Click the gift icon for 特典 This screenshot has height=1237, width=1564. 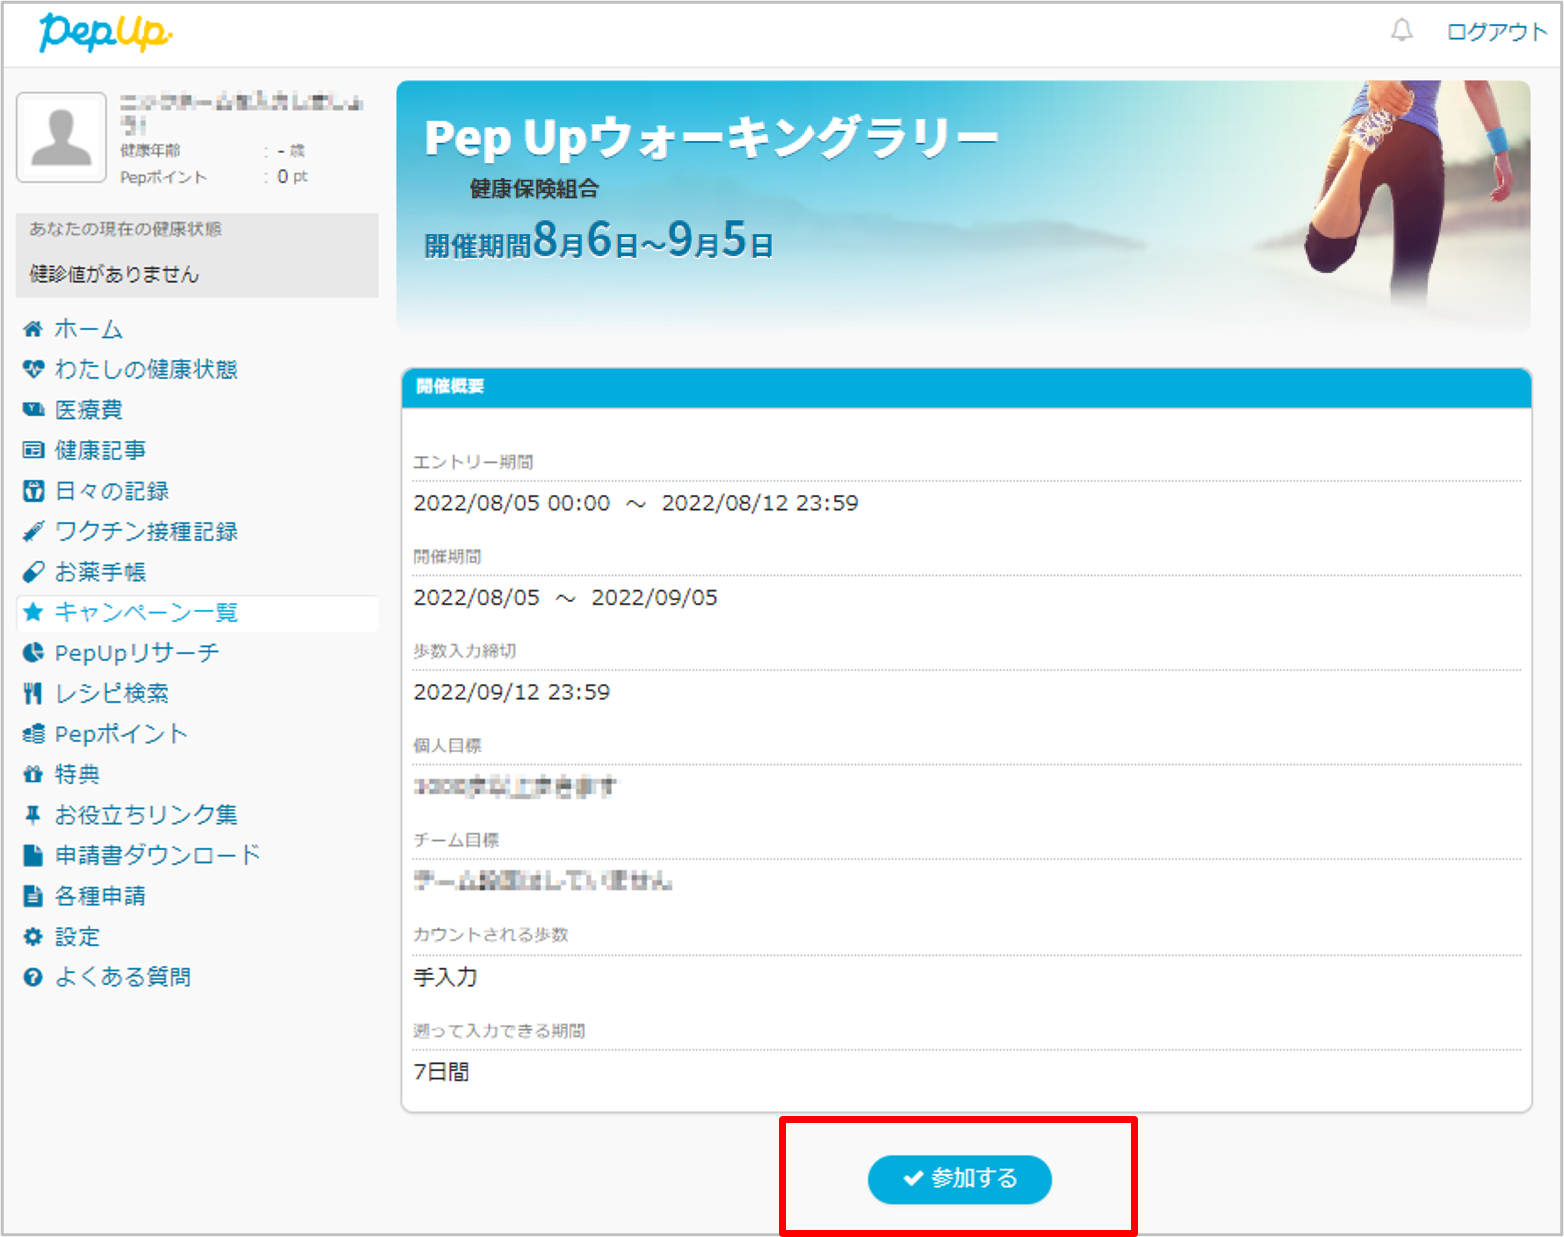coord(33,774)
